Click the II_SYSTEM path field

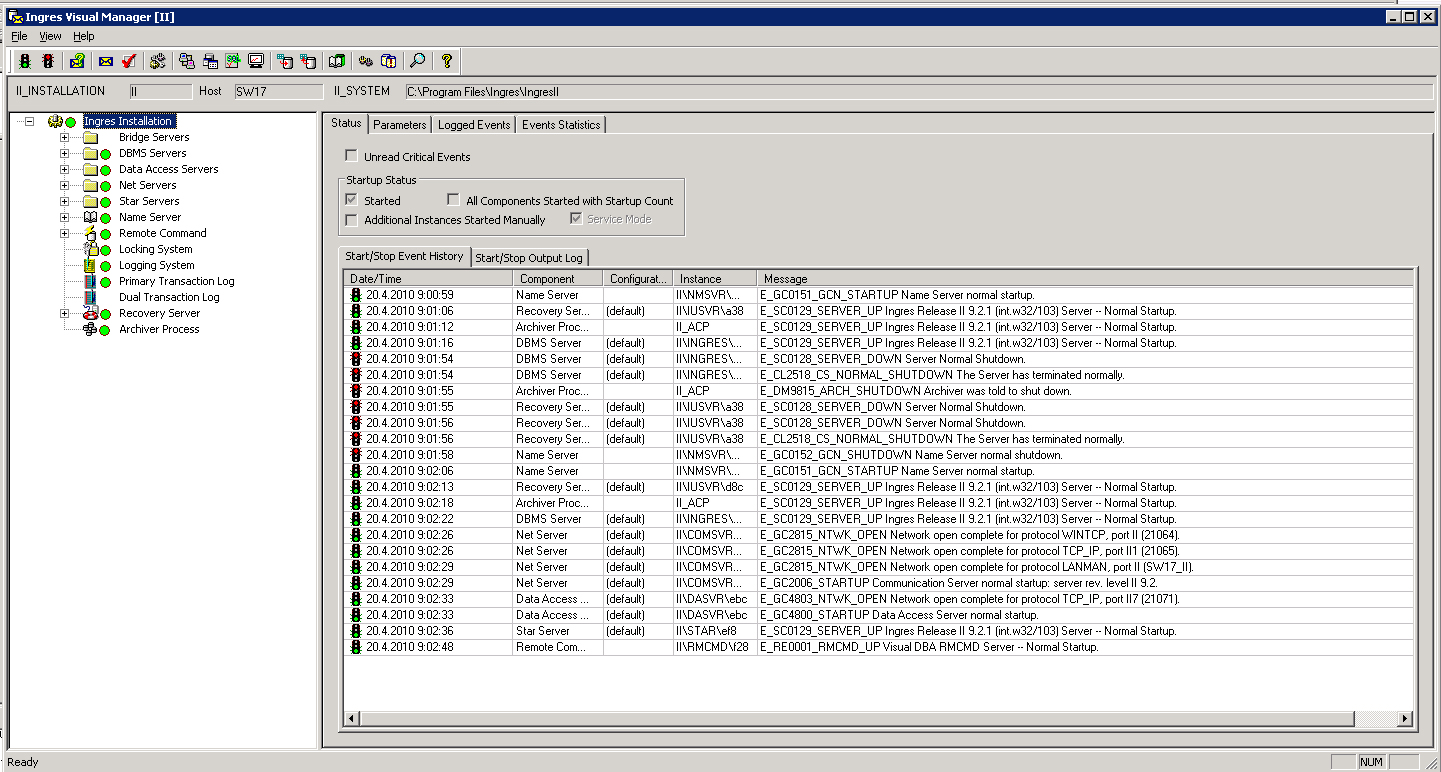pyautogui.click(x=918, y=91)
